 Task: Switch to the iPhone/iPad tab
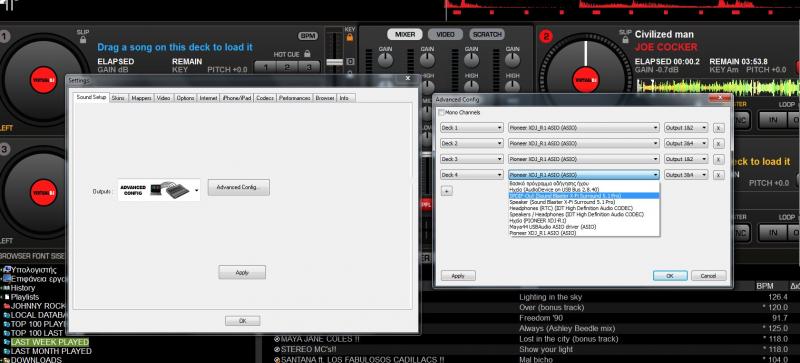pos(237,98)
